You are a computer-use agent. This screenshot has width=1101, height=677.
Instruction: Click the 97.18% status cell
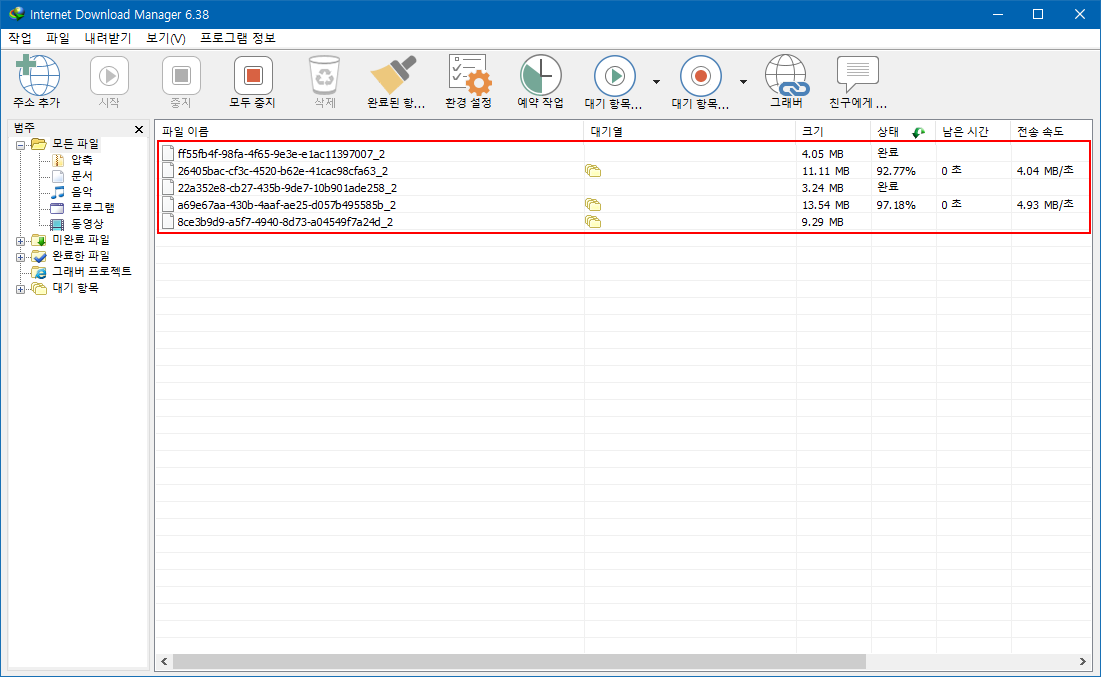click(896, 205)
